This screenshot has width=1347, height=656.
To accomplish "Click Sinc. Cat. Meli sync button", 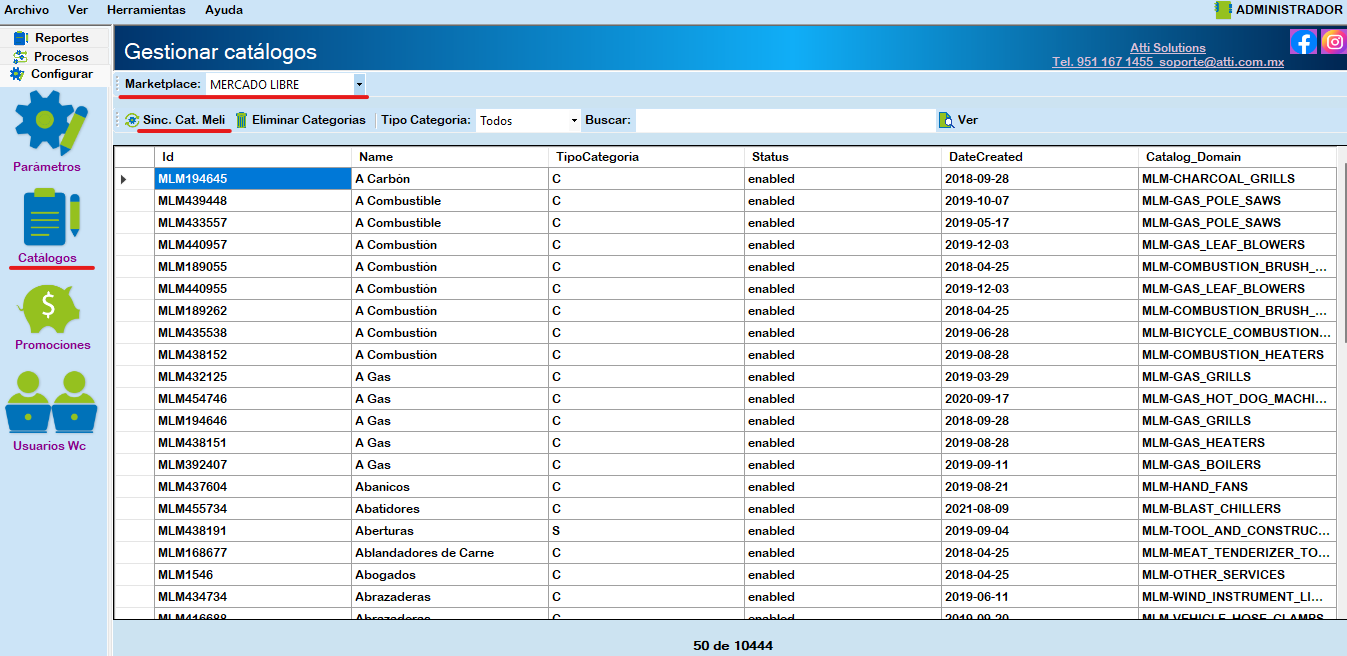I will [175, 120].
